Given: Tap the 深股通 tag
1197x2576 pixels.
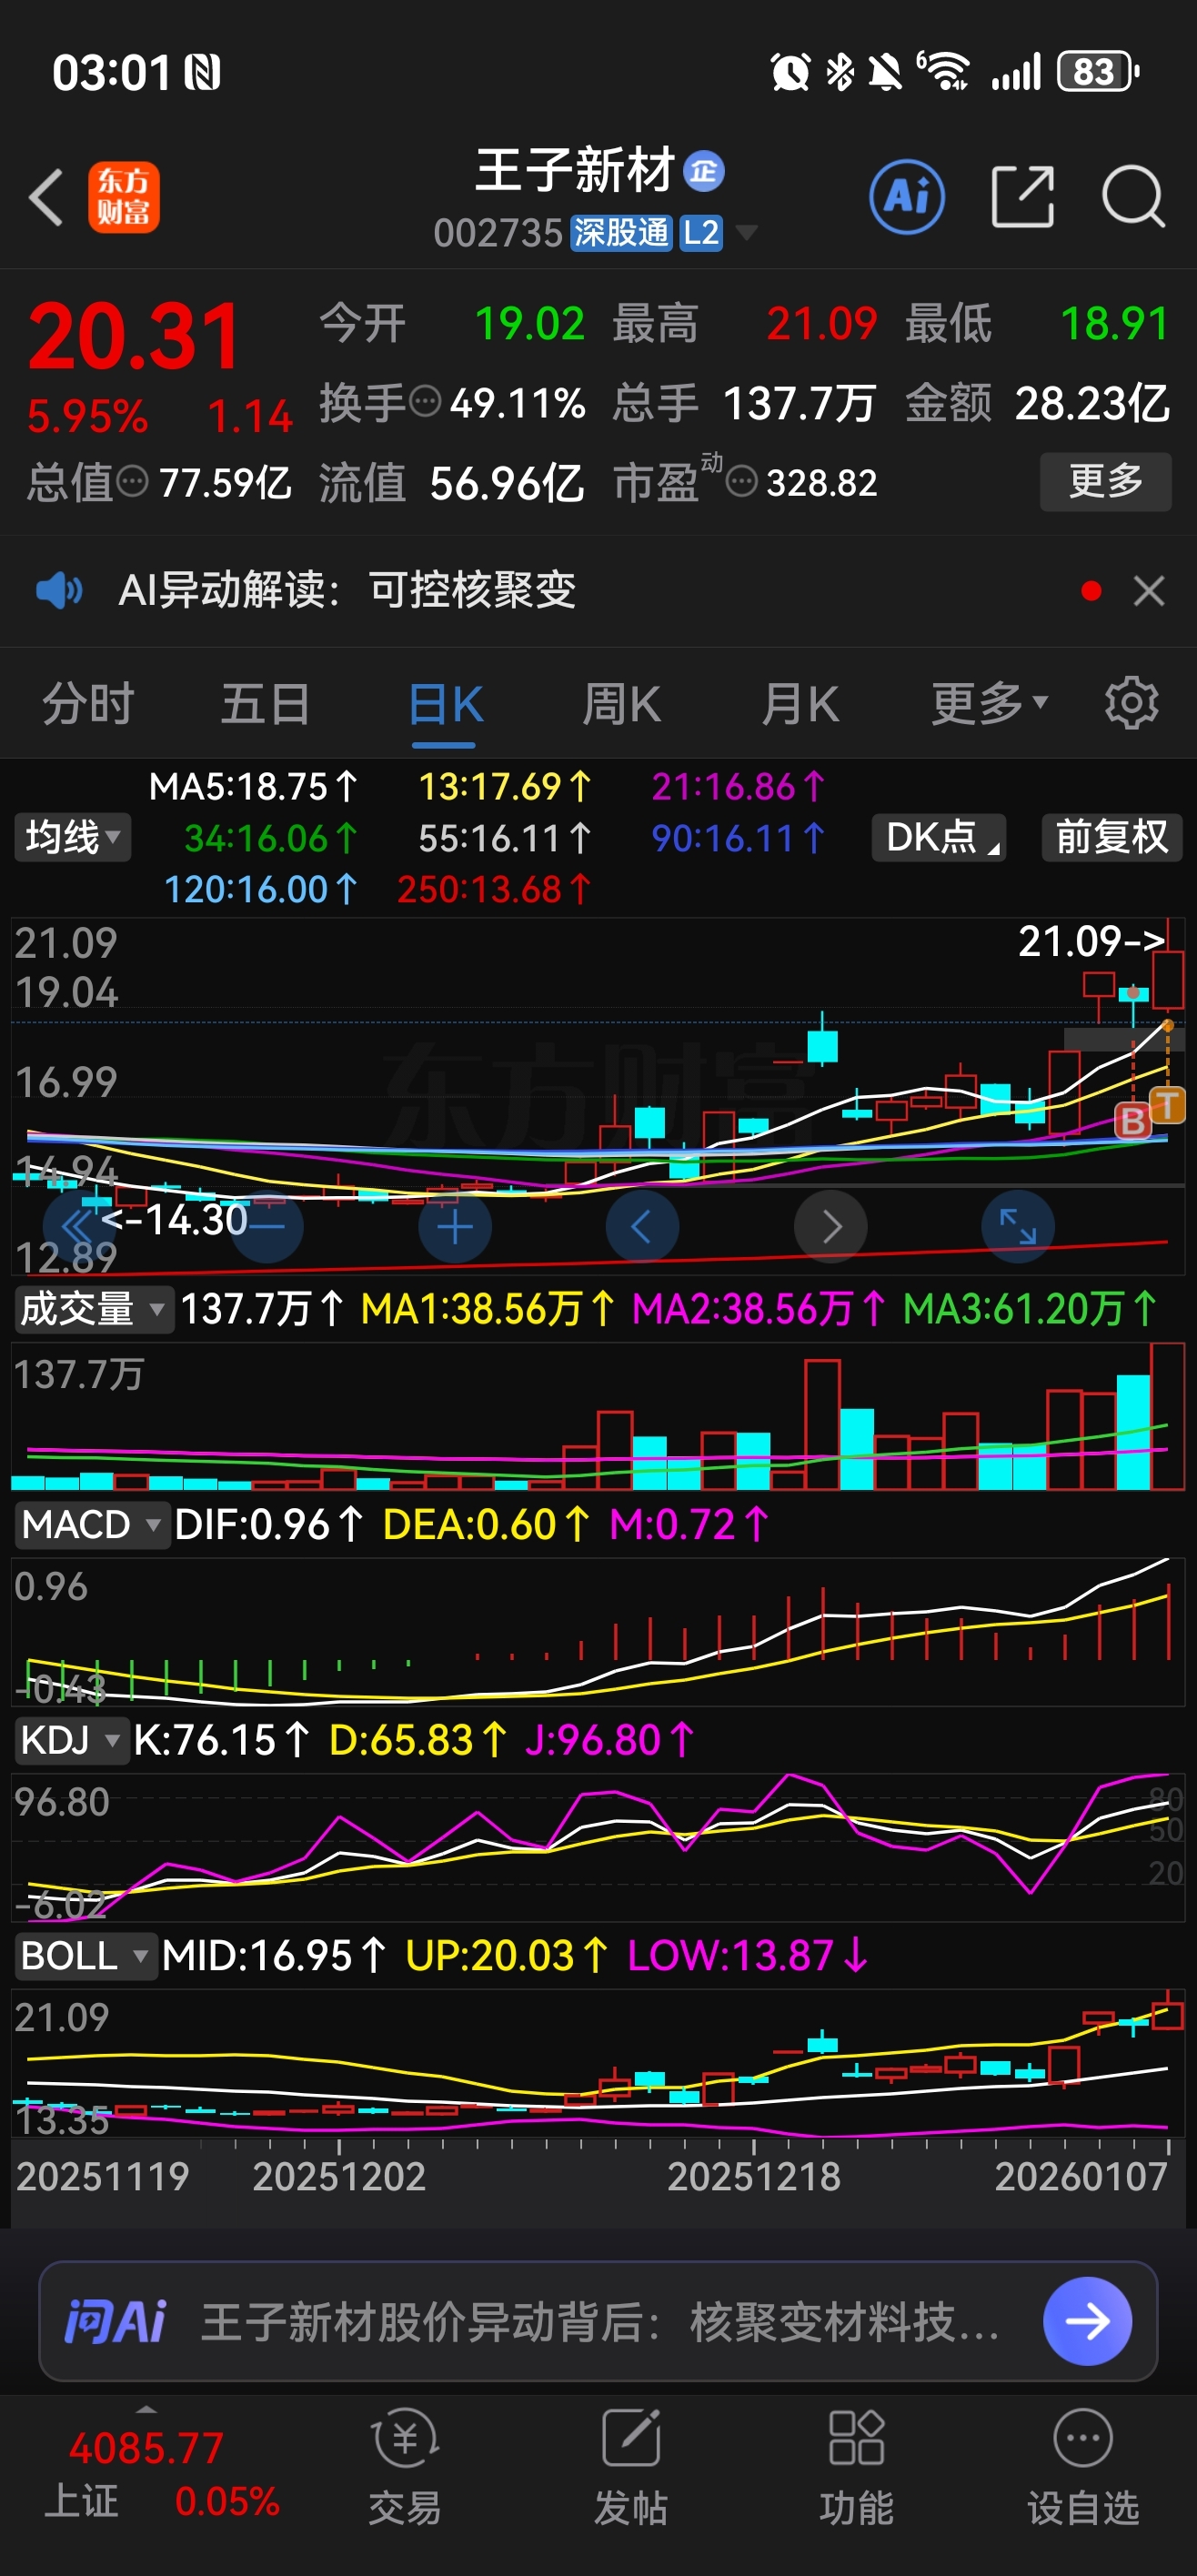Looking at the screenshot, I should point(621,233).
